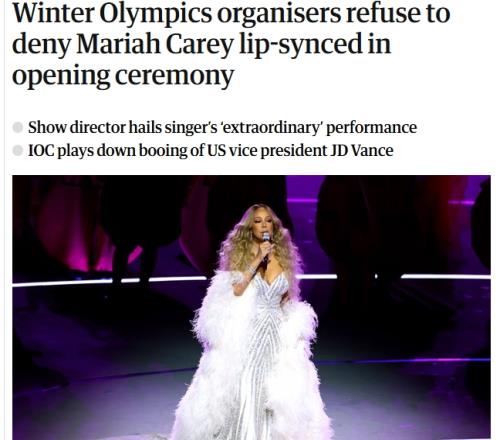This screenshot has height=440, width=500.
Task: Open the stage performance photo
Action: tap(251, 307)
